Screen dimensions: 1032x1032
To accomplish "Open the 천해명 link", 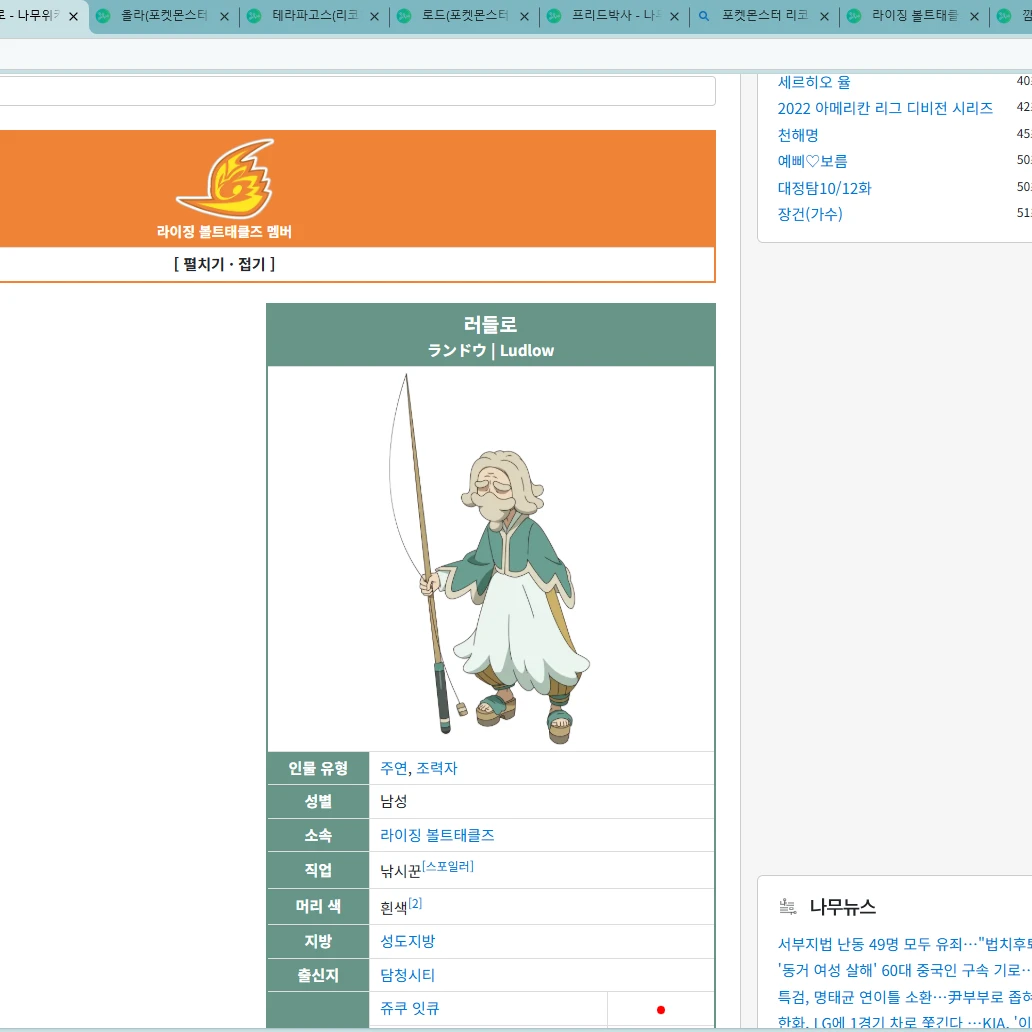I will pos(798,135).
